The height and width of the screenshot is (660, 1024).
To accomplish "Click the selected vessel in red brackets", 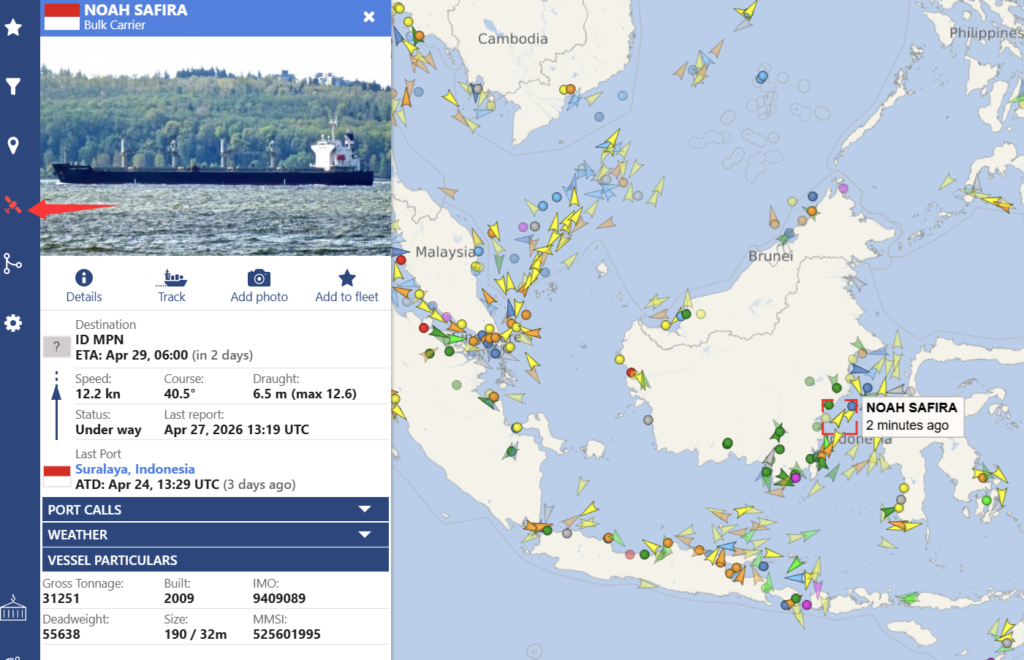I will (x=839, y=417).
